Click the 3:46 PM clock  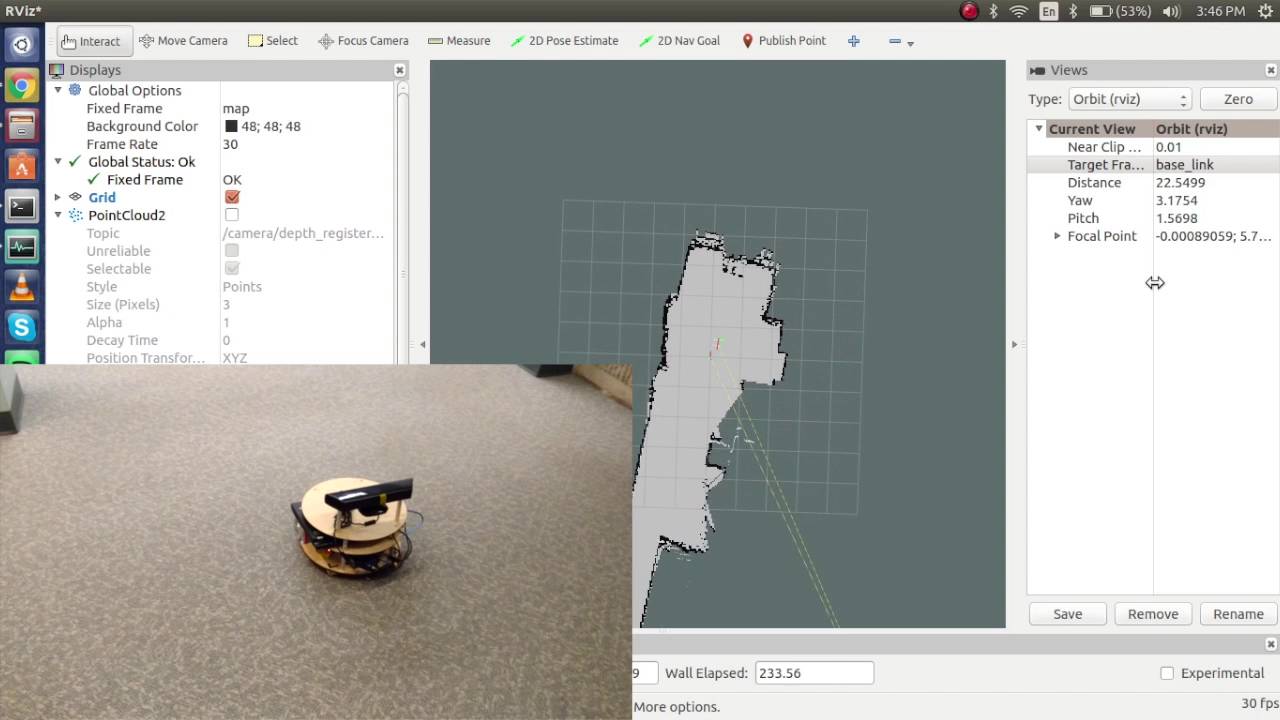click(1220, 11)
